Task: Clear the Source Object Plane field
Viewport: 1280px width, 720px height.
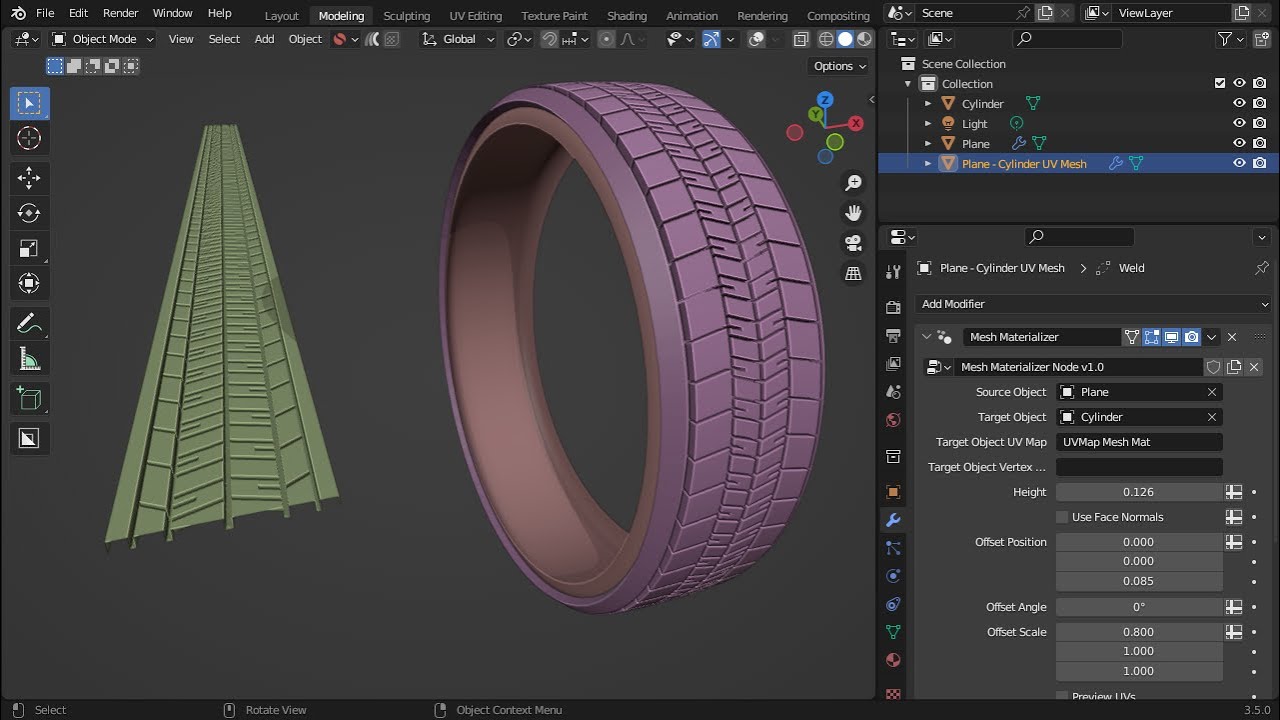Action: click(1212, 392)
